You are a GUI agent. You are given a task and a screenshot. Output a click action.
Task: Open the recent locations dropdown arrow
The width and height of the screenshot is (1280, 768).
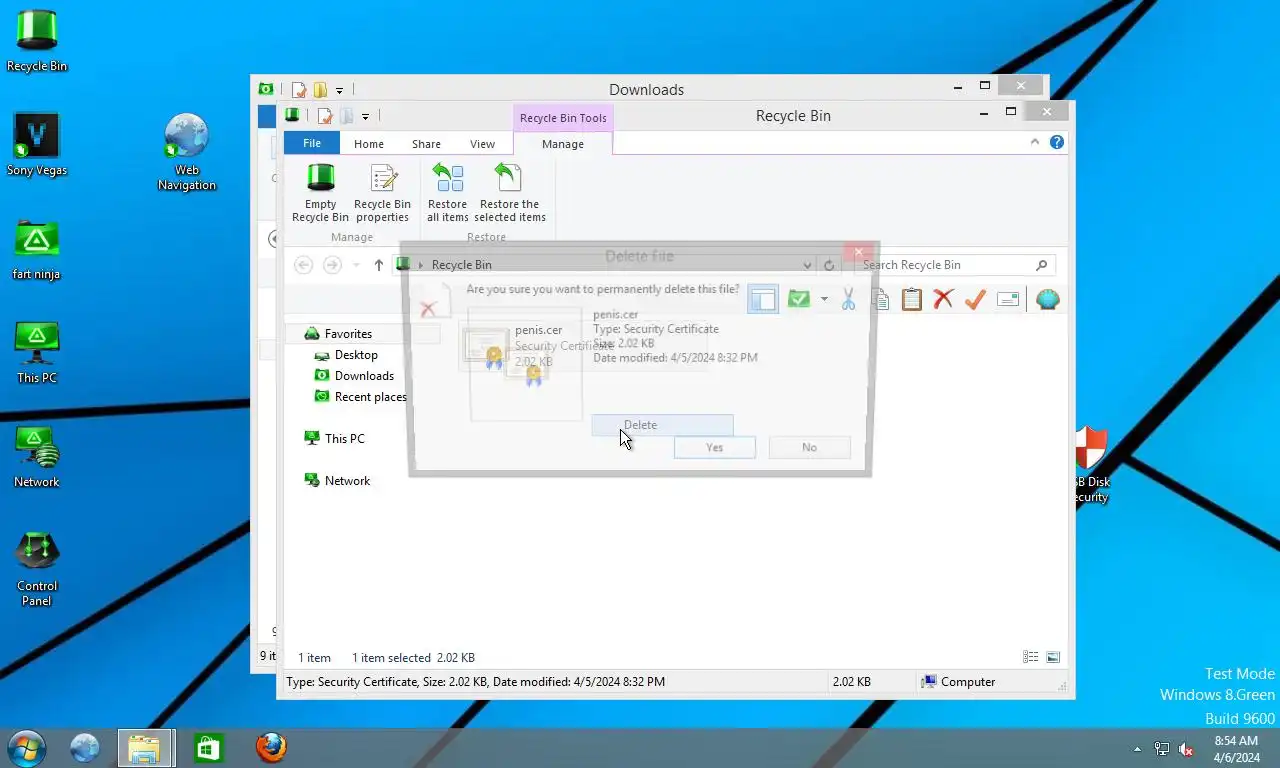356,265
